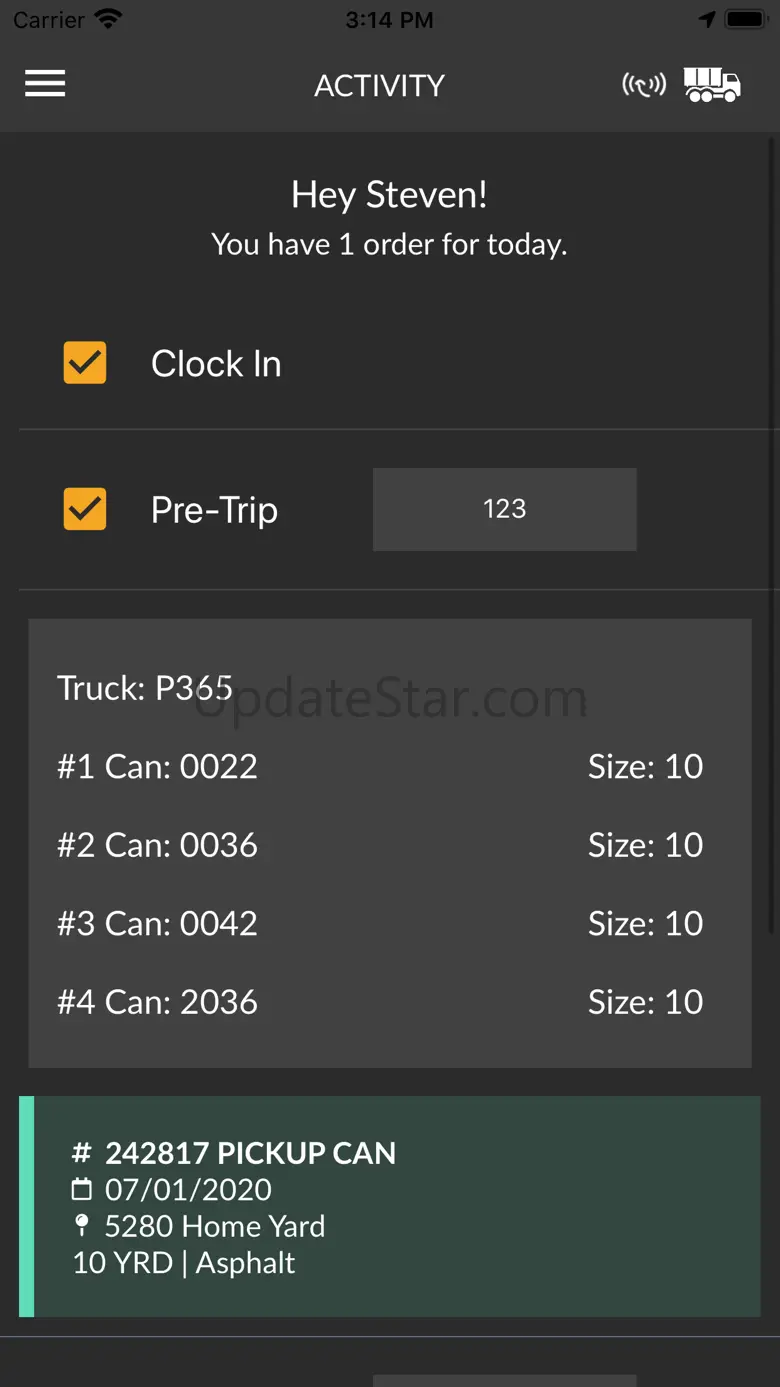
Task: Uncheck the Clock In checkbox
Action: click(x=85, y=363)
